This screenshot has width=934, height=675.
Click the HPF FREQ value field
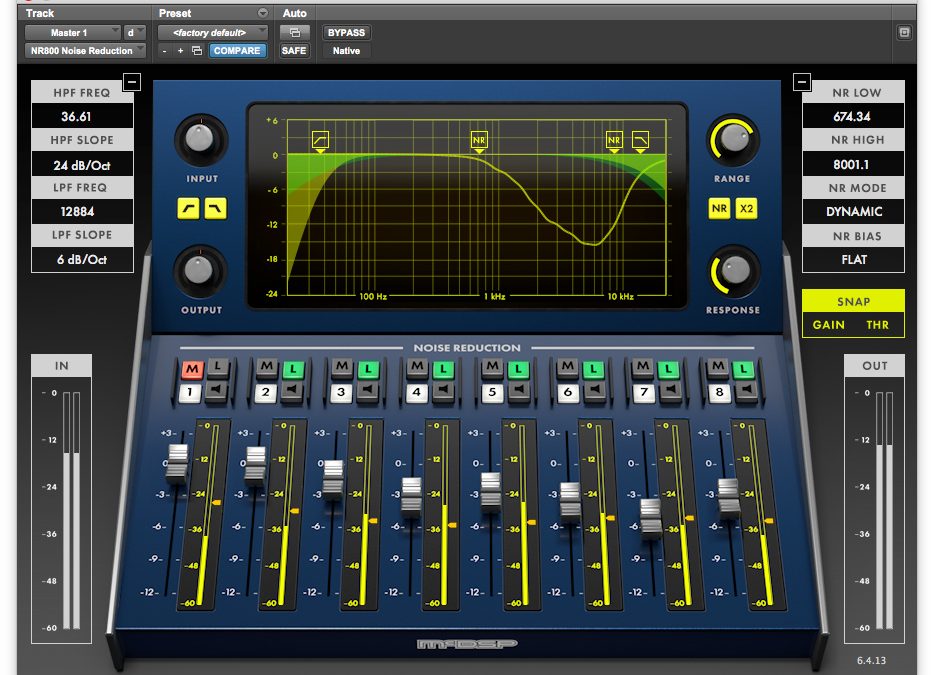[x=81, y=115]
